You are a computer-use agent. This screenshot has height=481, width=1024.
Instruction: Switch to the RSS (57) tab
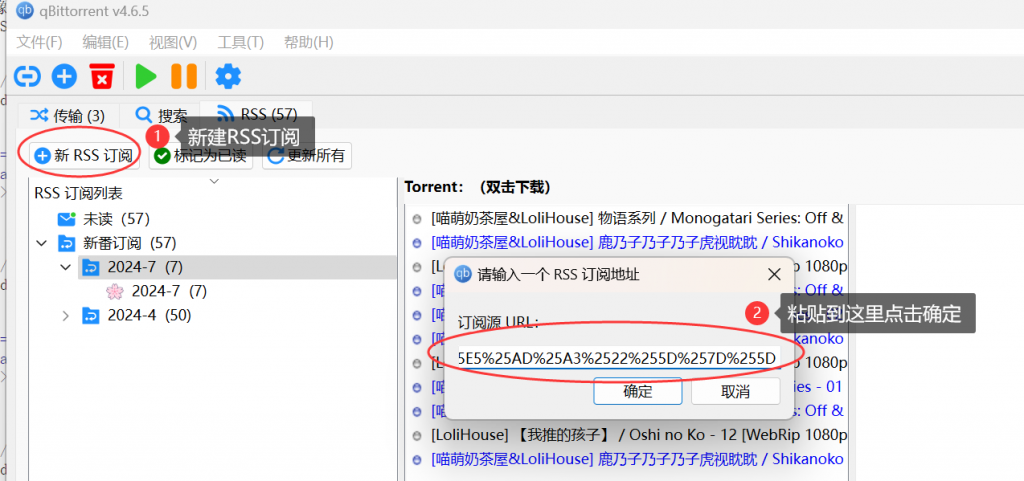(x=257, y=115)
